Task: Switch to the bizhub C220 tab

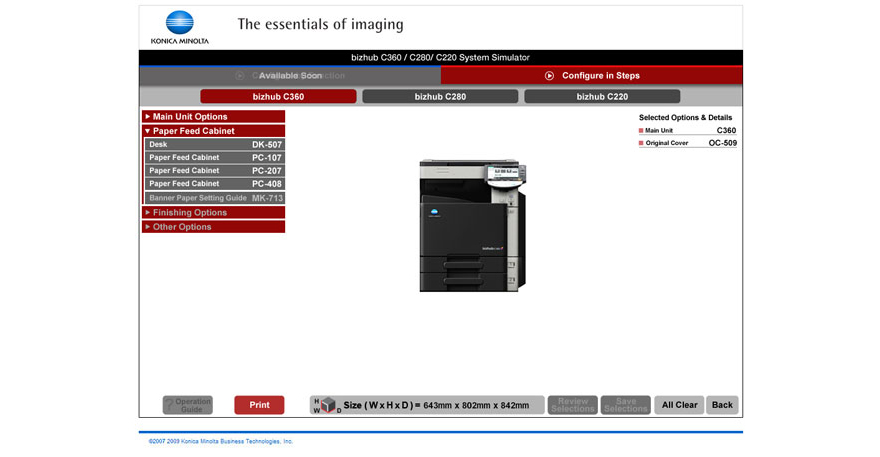Action: 602,97
